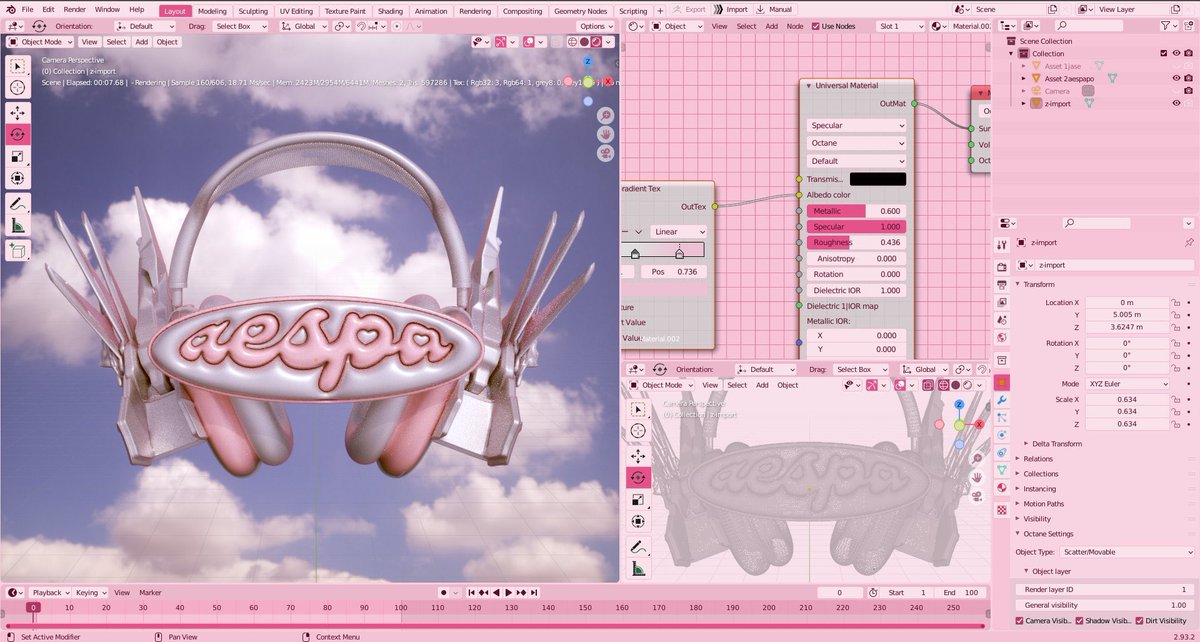Select the Rotate tool in main viewport
Viewport: 1200px width, 642px height.
[18, 134]
